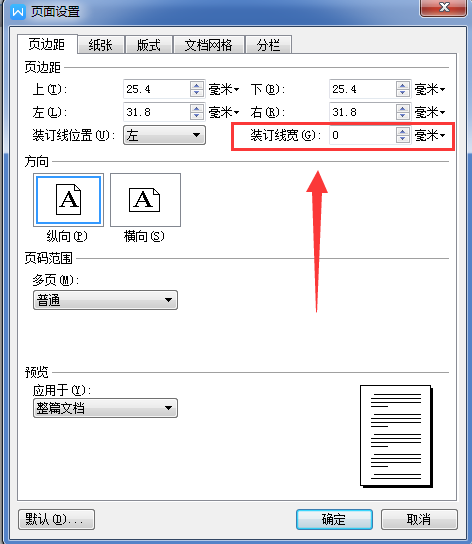Click the WPS Writer logo icon
The image size is (472, 544).
pyautogui.click(x=18, y=12)
